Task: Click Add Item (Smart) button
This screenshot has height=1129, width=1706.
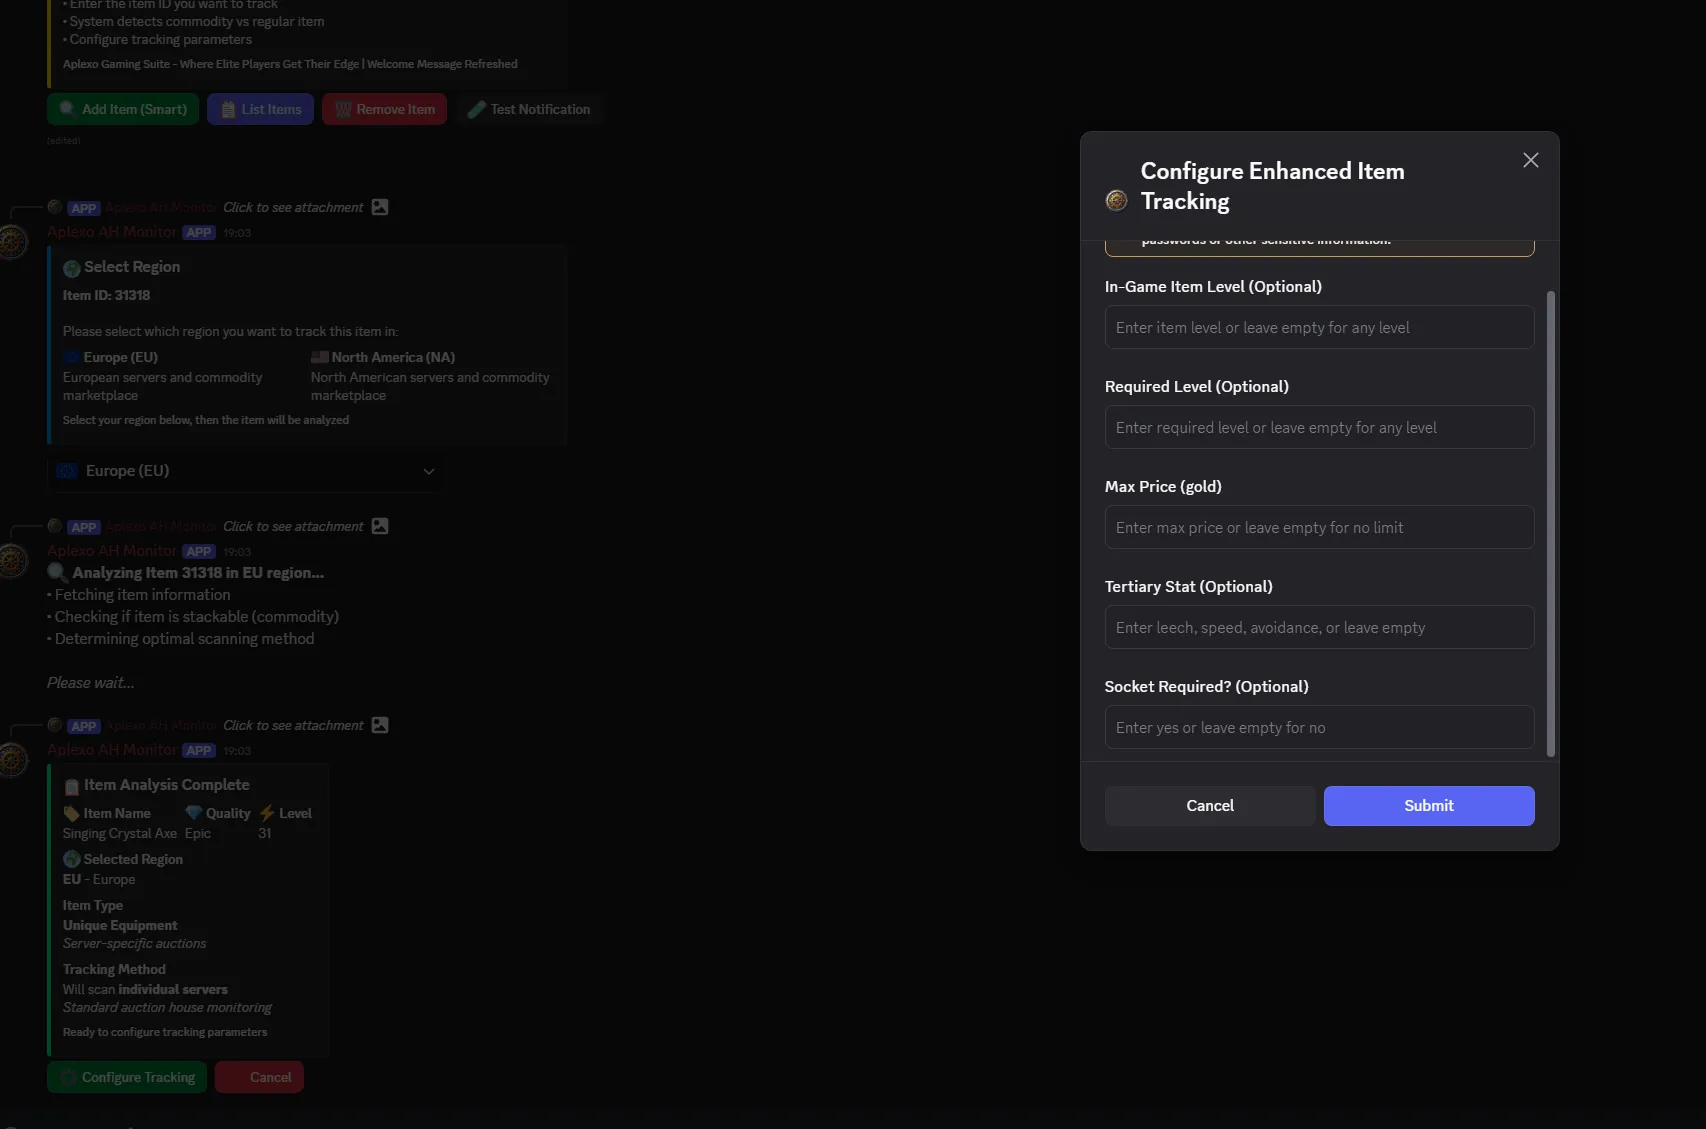Action: (x=123, y=109)
